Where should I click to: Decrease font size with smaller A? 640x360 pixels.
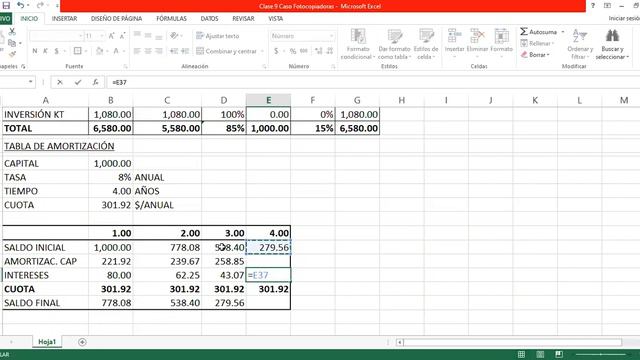[122, 36]
